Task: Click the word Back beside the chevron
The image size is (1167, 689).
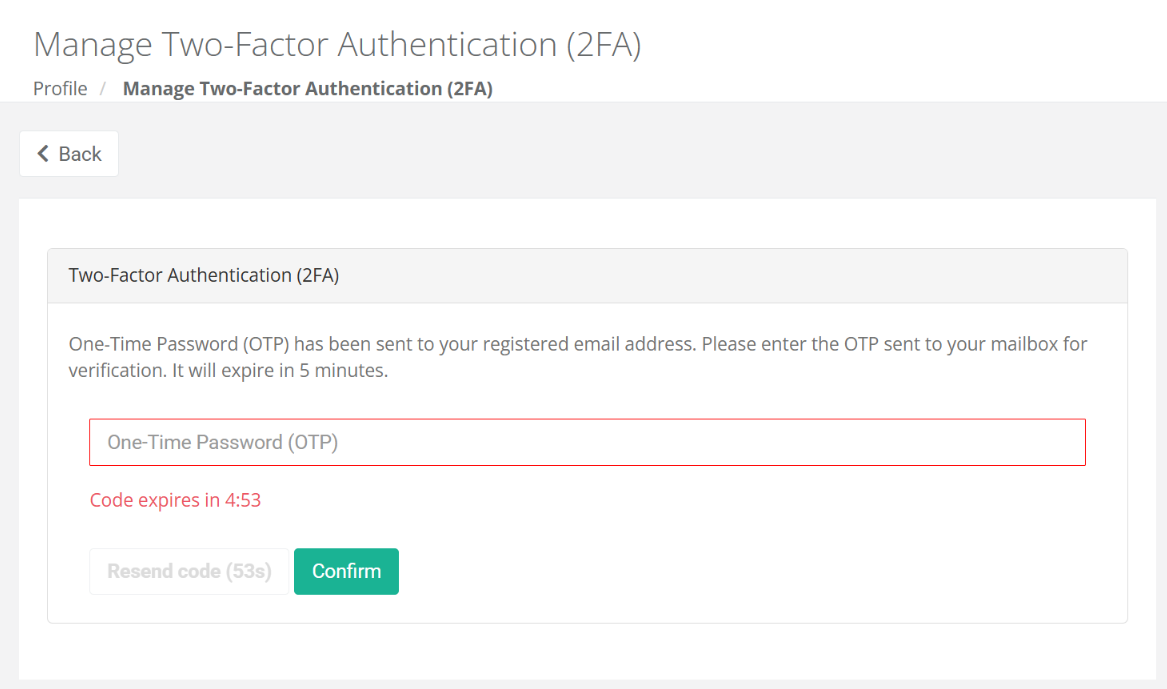Action: click(x=80, y=154)
